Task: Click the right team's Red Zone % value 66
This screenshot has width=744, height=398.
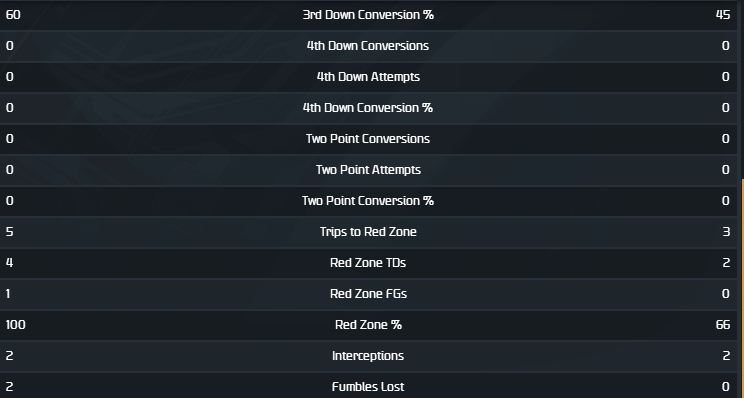Action: tap(723, 325)
